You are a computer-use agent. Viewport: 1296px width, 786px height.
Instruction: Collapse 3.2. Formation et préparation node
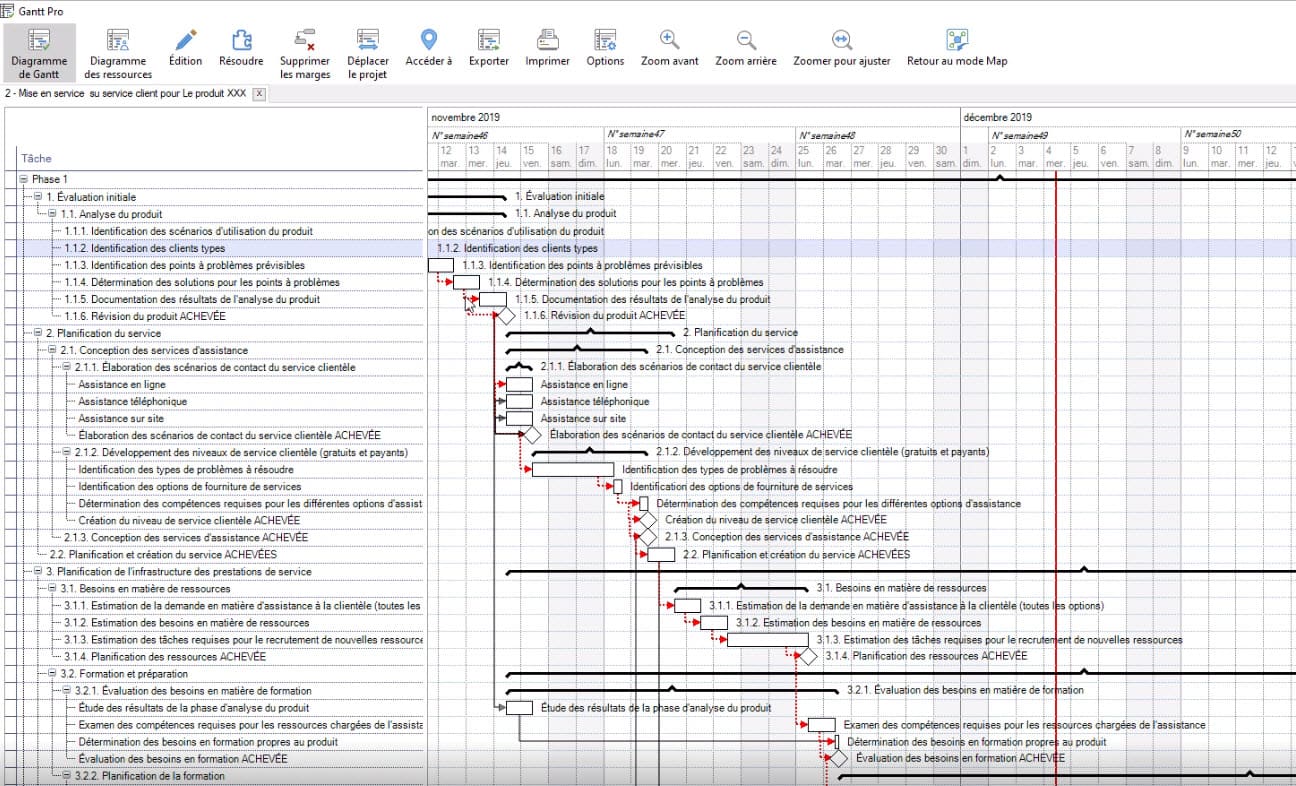point(53,674)
